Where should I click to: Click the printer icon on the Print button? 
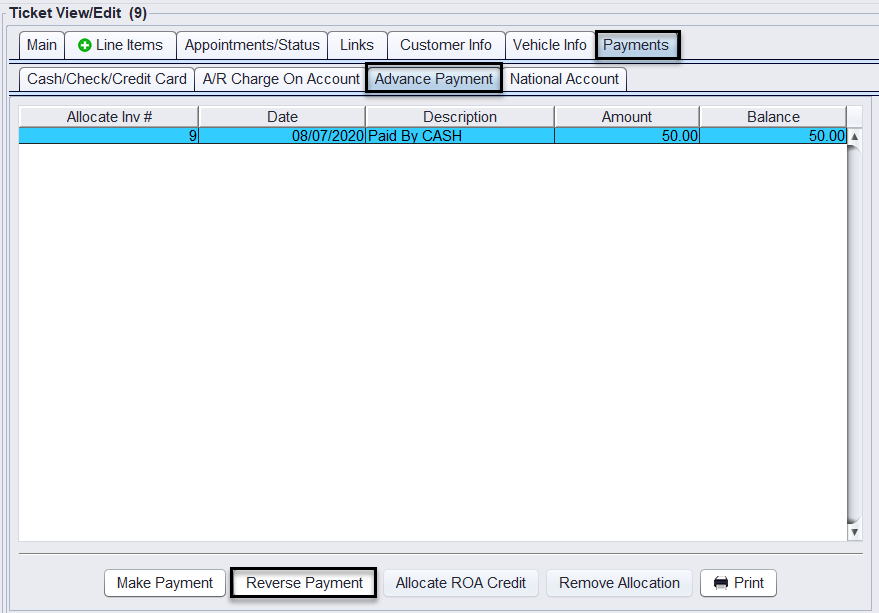tap(720, 583)
